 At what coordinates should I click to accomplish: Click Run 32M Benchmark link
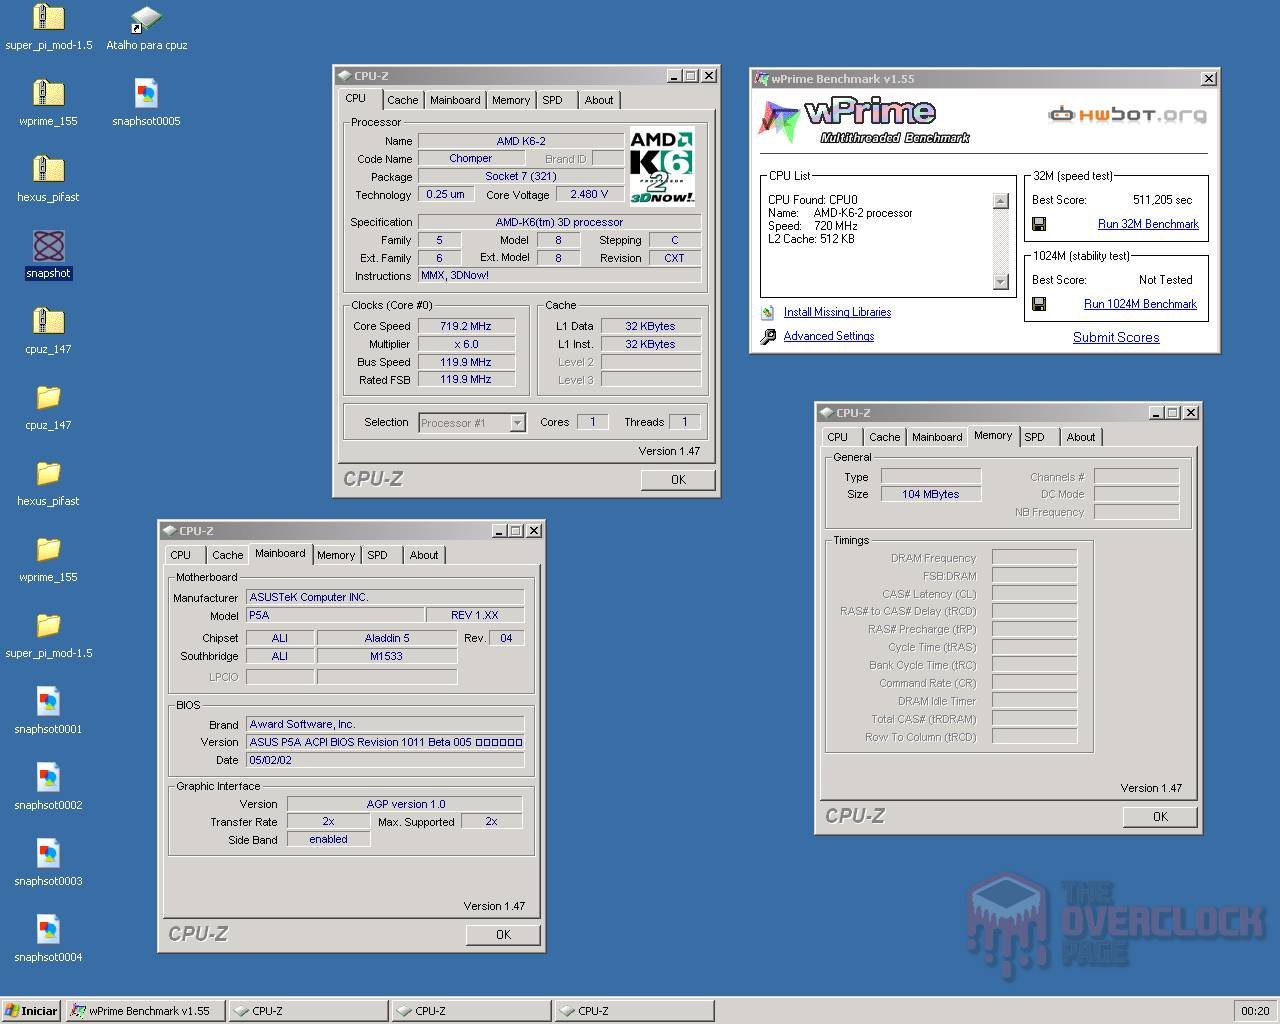point(1147,224)
